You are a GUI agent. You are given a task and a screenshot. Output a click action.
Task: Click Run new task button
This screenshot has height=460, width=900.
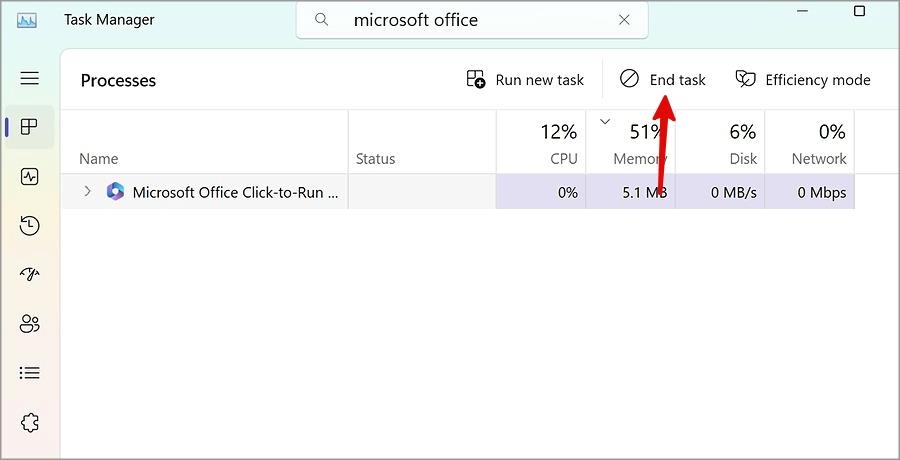[x=525, y=79]
